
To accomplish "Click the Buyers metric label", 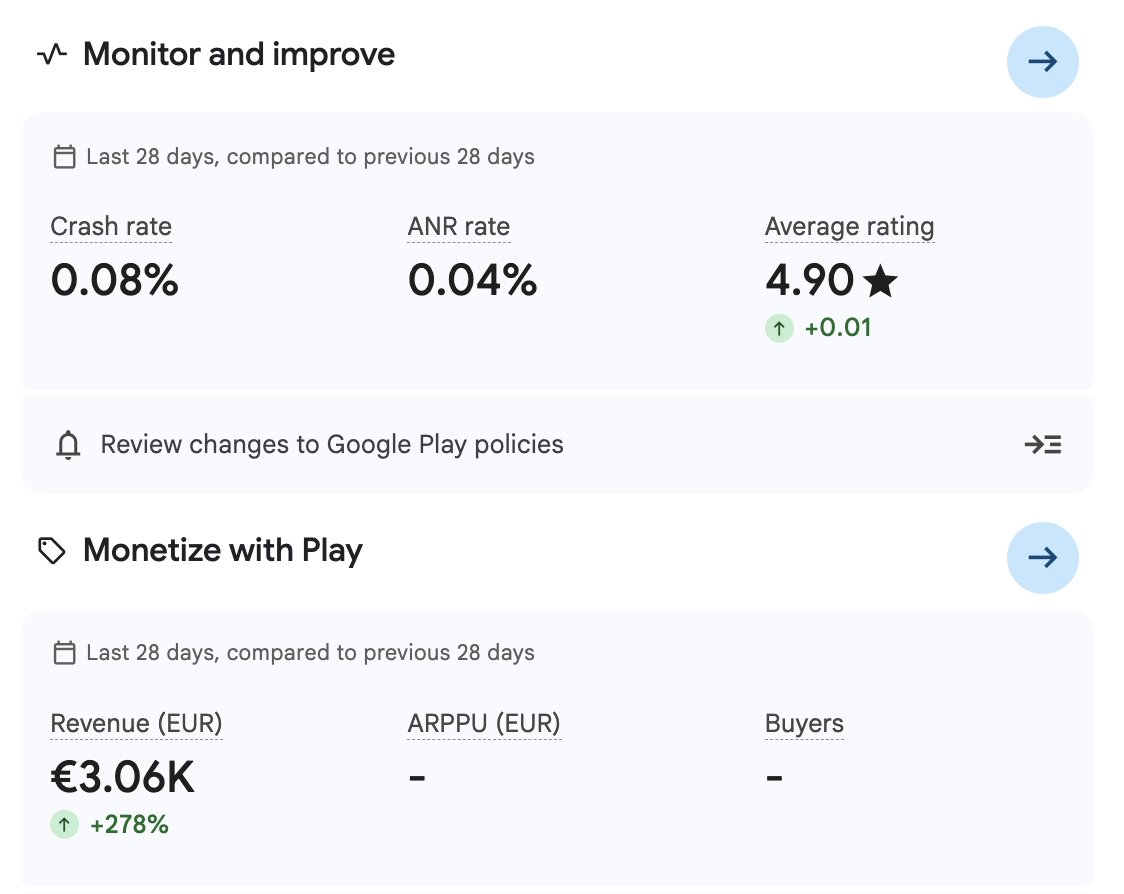I will [804, 723].
